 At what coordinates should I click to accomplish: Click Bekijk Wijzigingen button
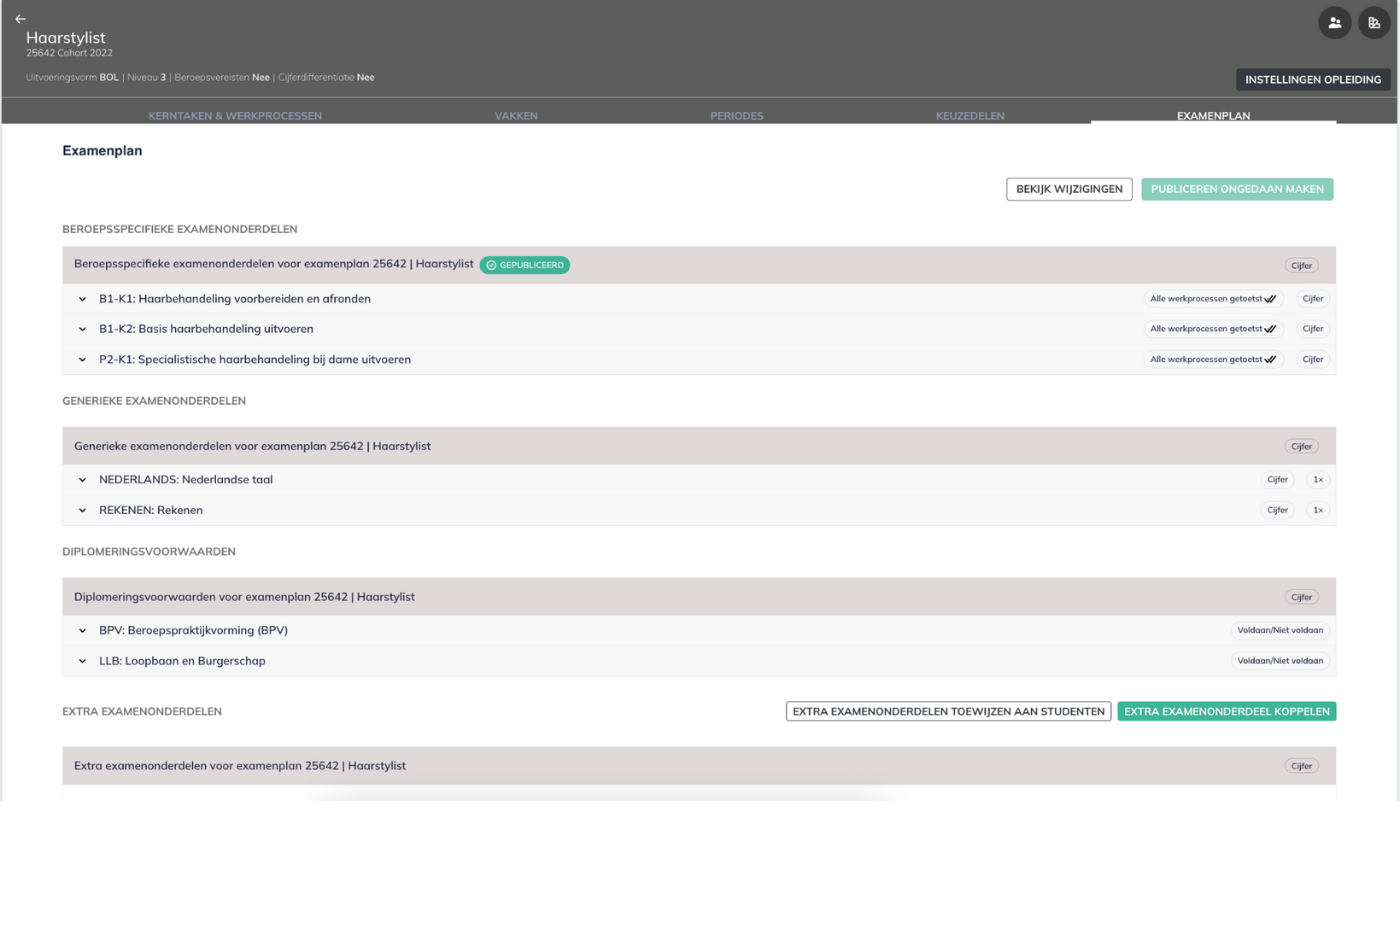1069,189
